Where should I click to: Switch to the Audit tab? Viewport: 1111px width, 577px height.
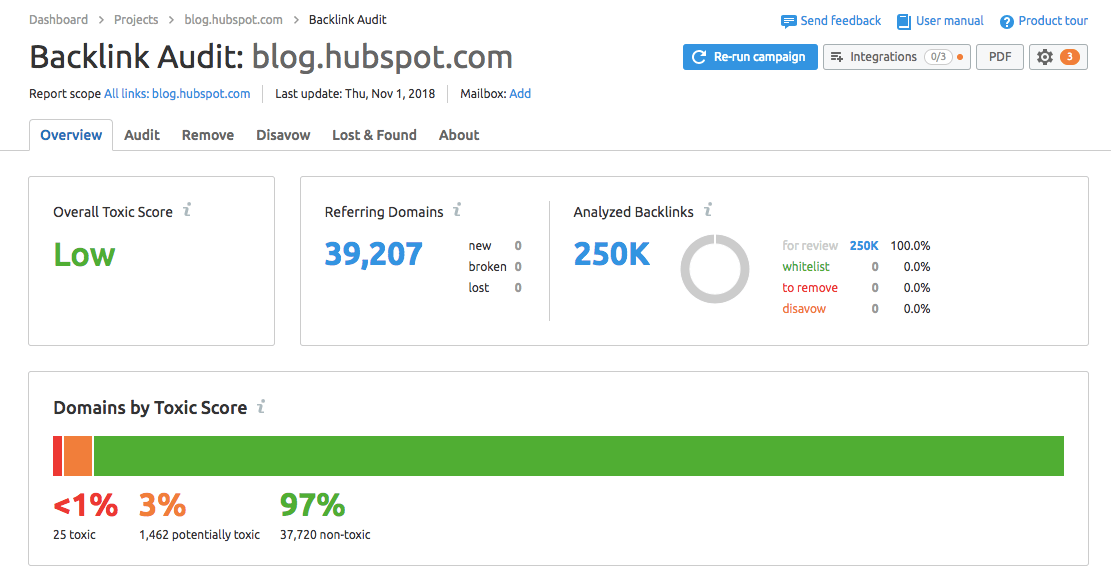click(x=142, y=135)
